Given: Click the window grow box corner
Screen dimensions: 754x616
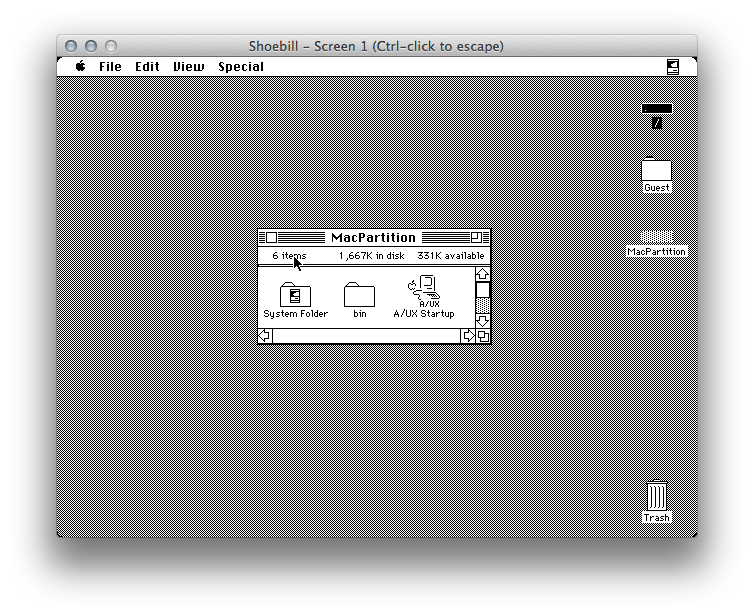Looking at the screenshot, I should (x=483, y=336).
